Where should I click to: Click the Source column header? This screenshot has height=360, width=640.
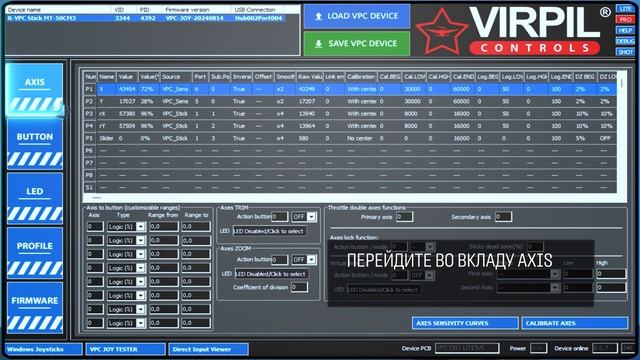pos(176,77)
